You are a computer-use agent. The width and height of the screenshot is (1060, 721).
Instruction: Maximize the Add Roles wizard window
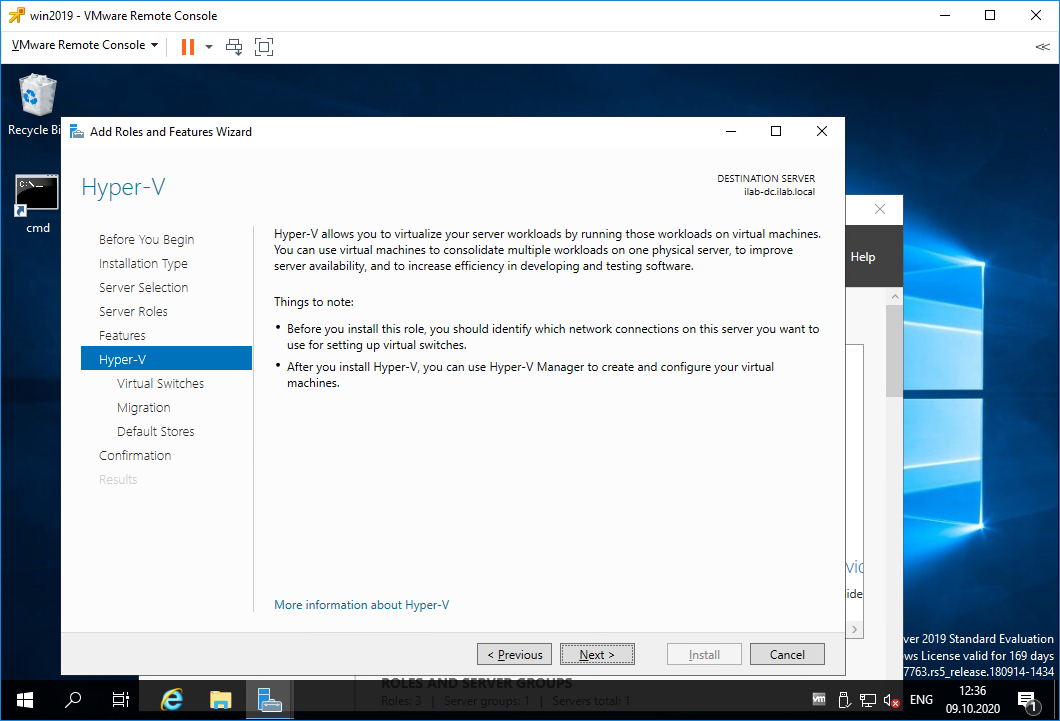776,131
